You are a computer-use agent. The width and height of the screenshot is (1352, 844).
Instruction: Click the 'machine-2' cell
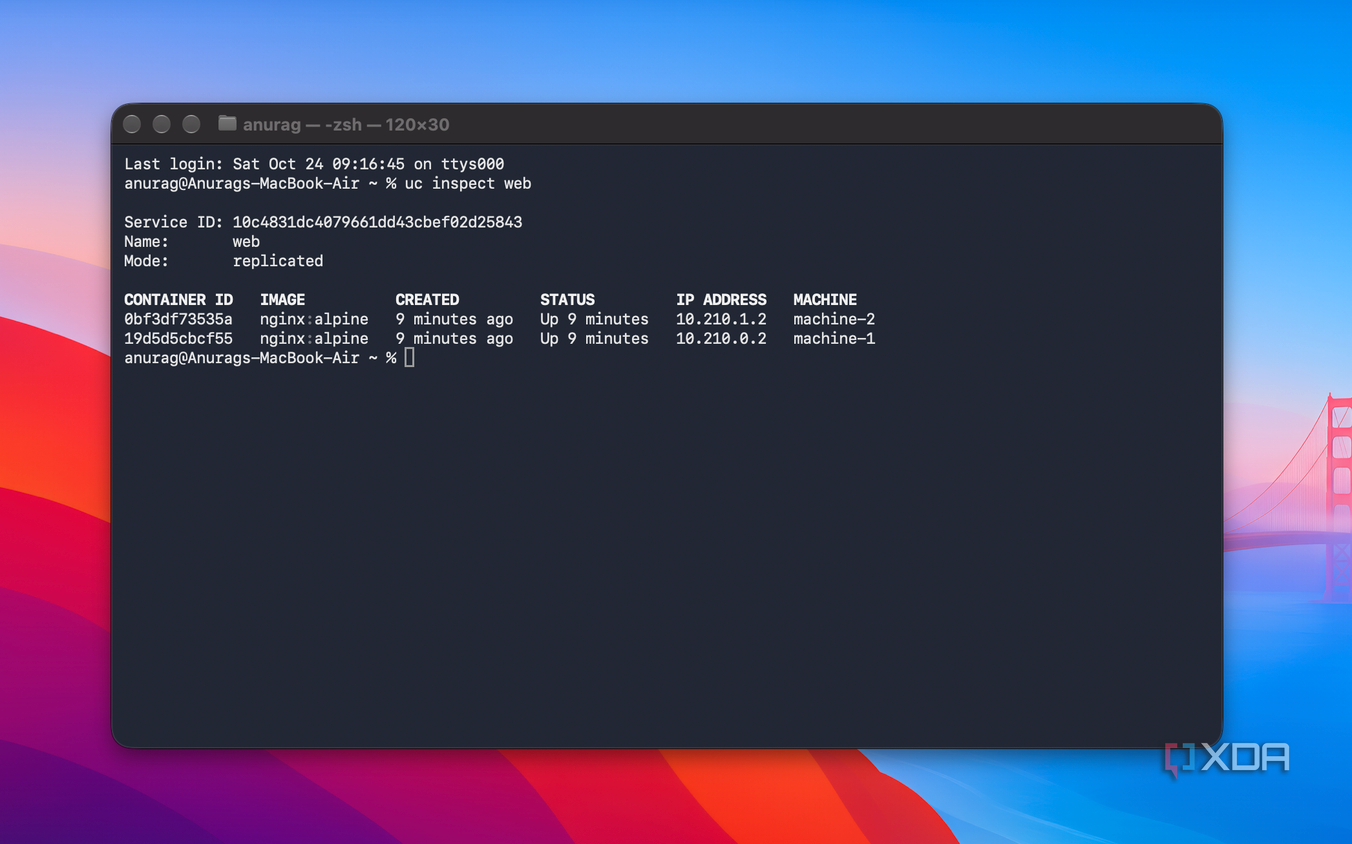[834, 319]
